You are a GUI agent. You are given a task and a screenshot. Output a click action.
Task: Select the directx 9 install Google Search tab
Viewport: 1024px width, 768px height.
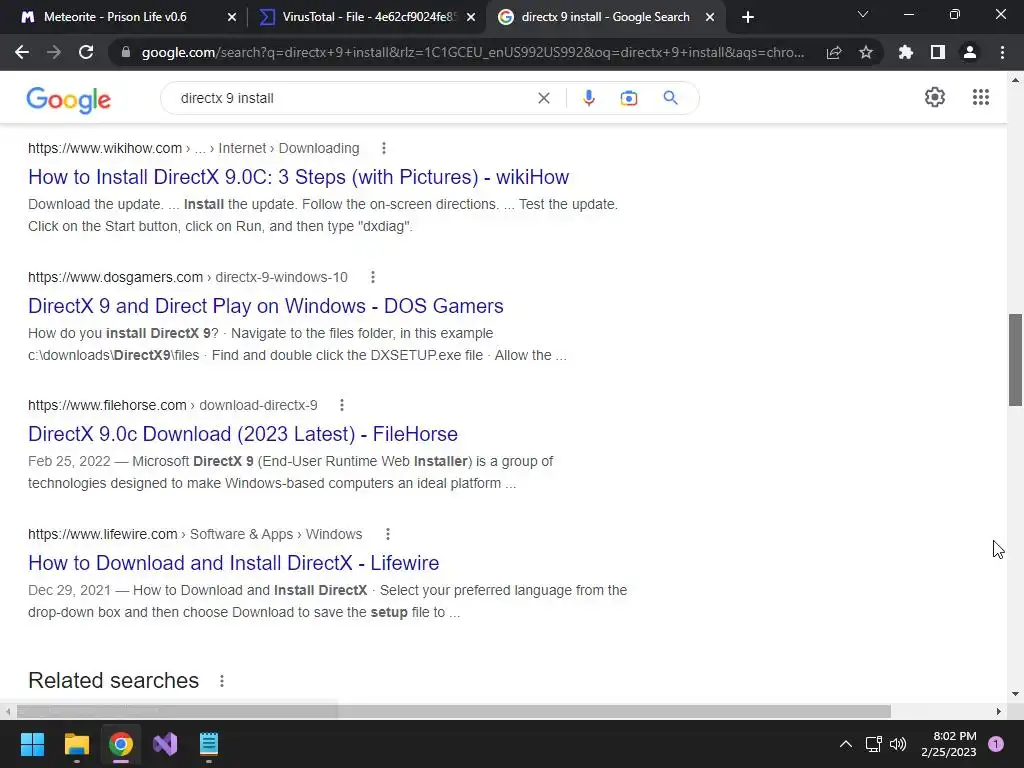[605, 17]
